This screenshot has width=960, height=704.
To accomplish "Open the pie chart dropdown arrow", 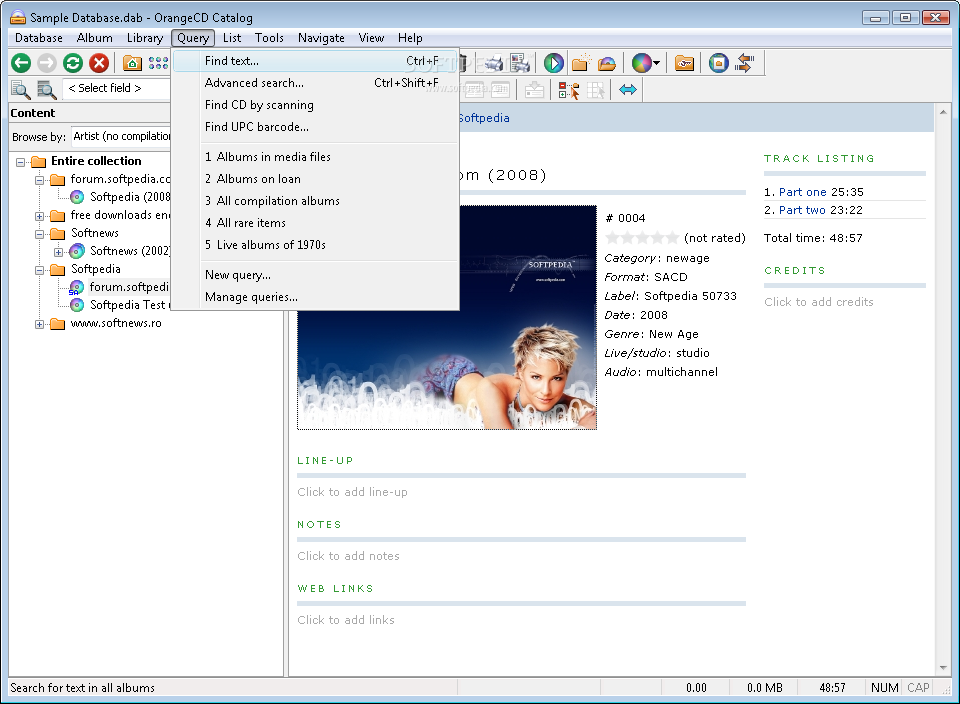I will [656, 63].
